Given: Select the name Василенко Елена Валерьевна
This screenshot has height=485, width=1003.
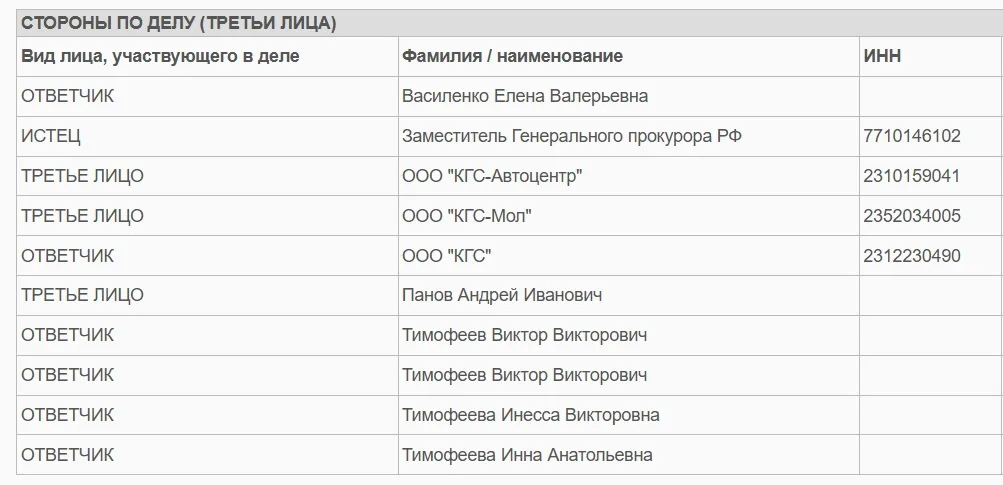Looking at the screenshot, I should point(525,96).
